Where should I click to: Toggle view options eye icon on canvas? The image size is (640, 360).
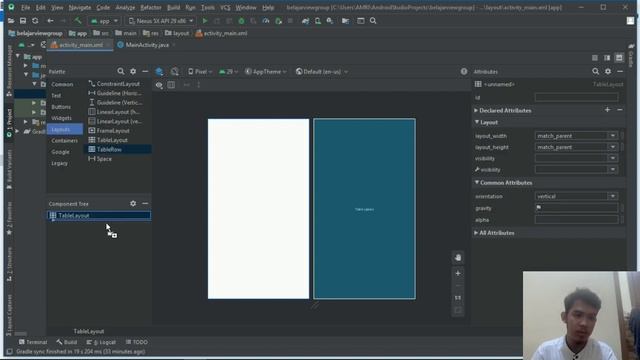click(159, 85)
